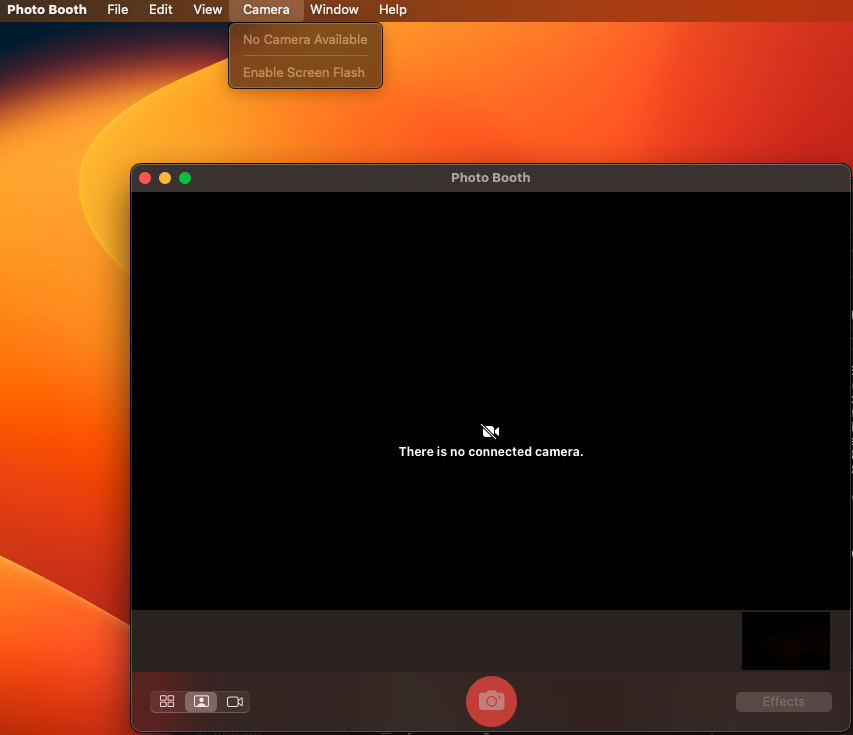Image resolution: width=853 pixels, height=735 pixels.
Task: Open the File menu
Action: (118, 10)
